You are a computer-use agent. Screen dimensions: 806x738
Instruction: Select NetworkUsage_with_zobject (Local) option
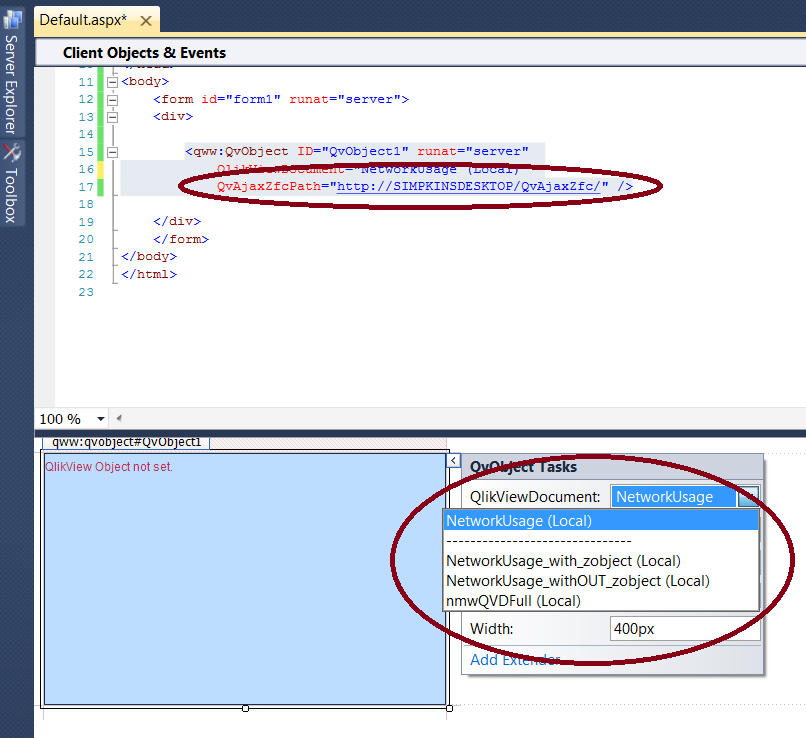(x=563, y=561)
